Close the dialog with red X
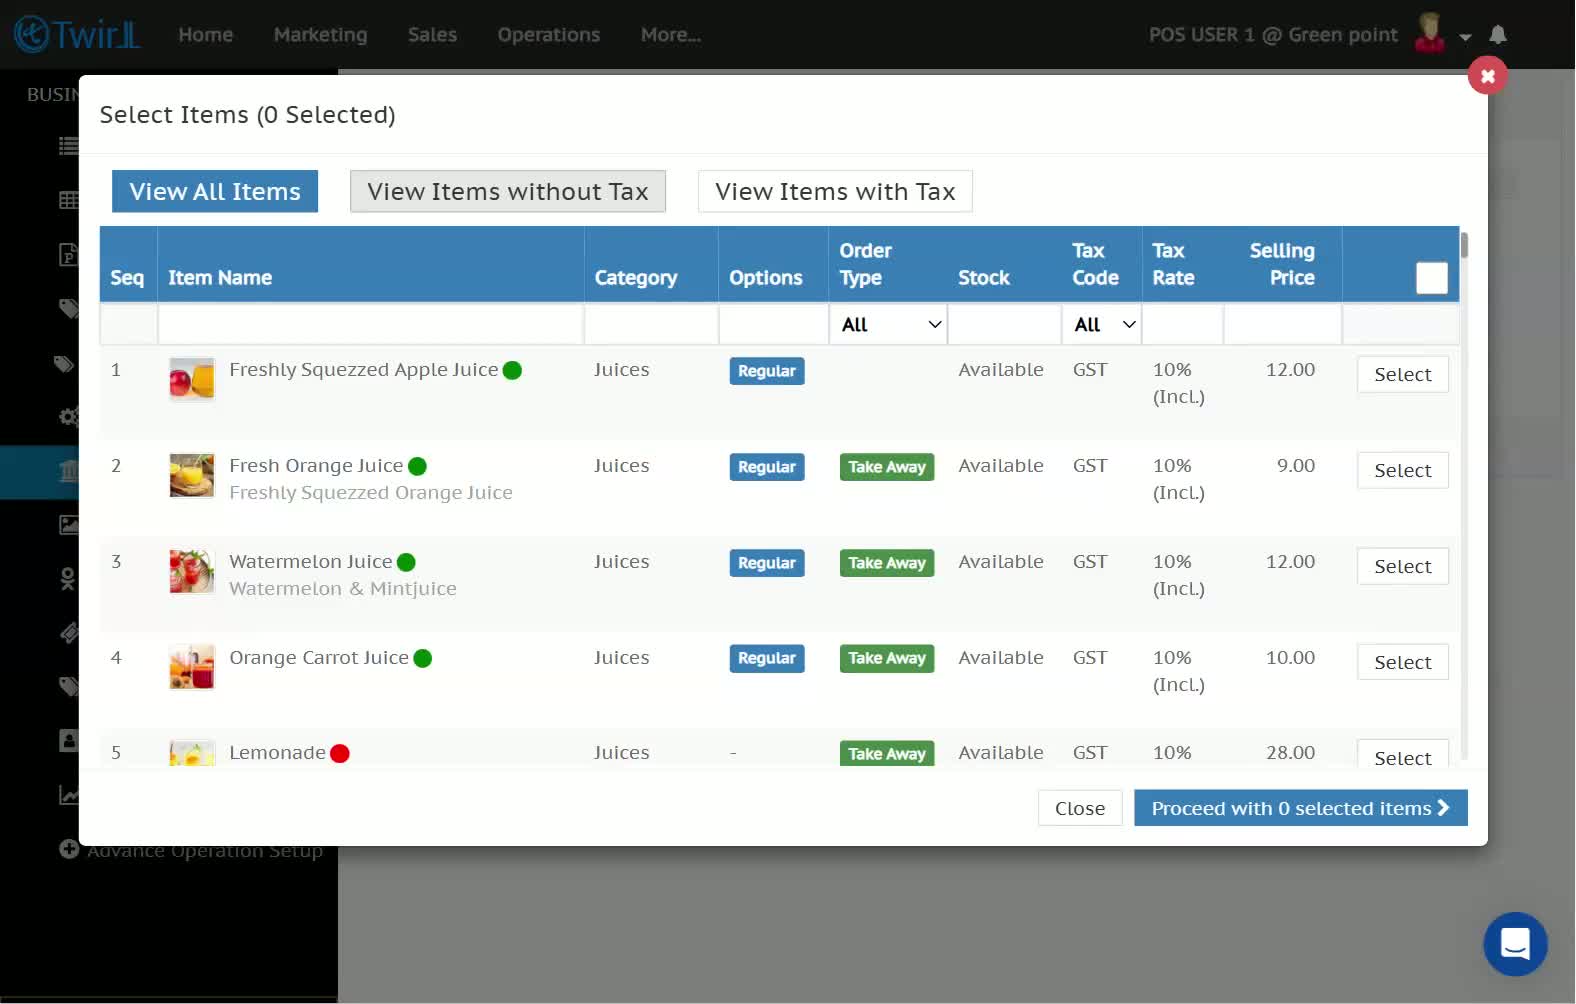The image size is (1576, 1004). [1487, 75]
